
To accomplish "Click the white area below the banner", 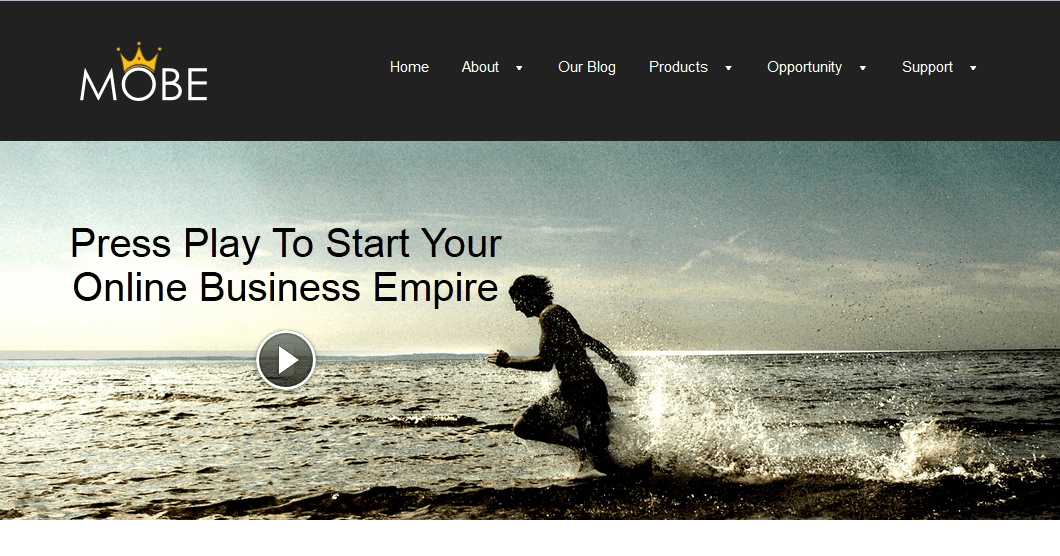I will point(530,538).
